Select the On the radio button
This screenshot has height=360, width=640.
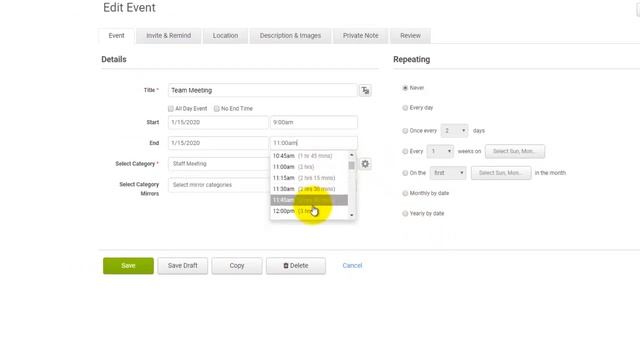click(405, 173)
